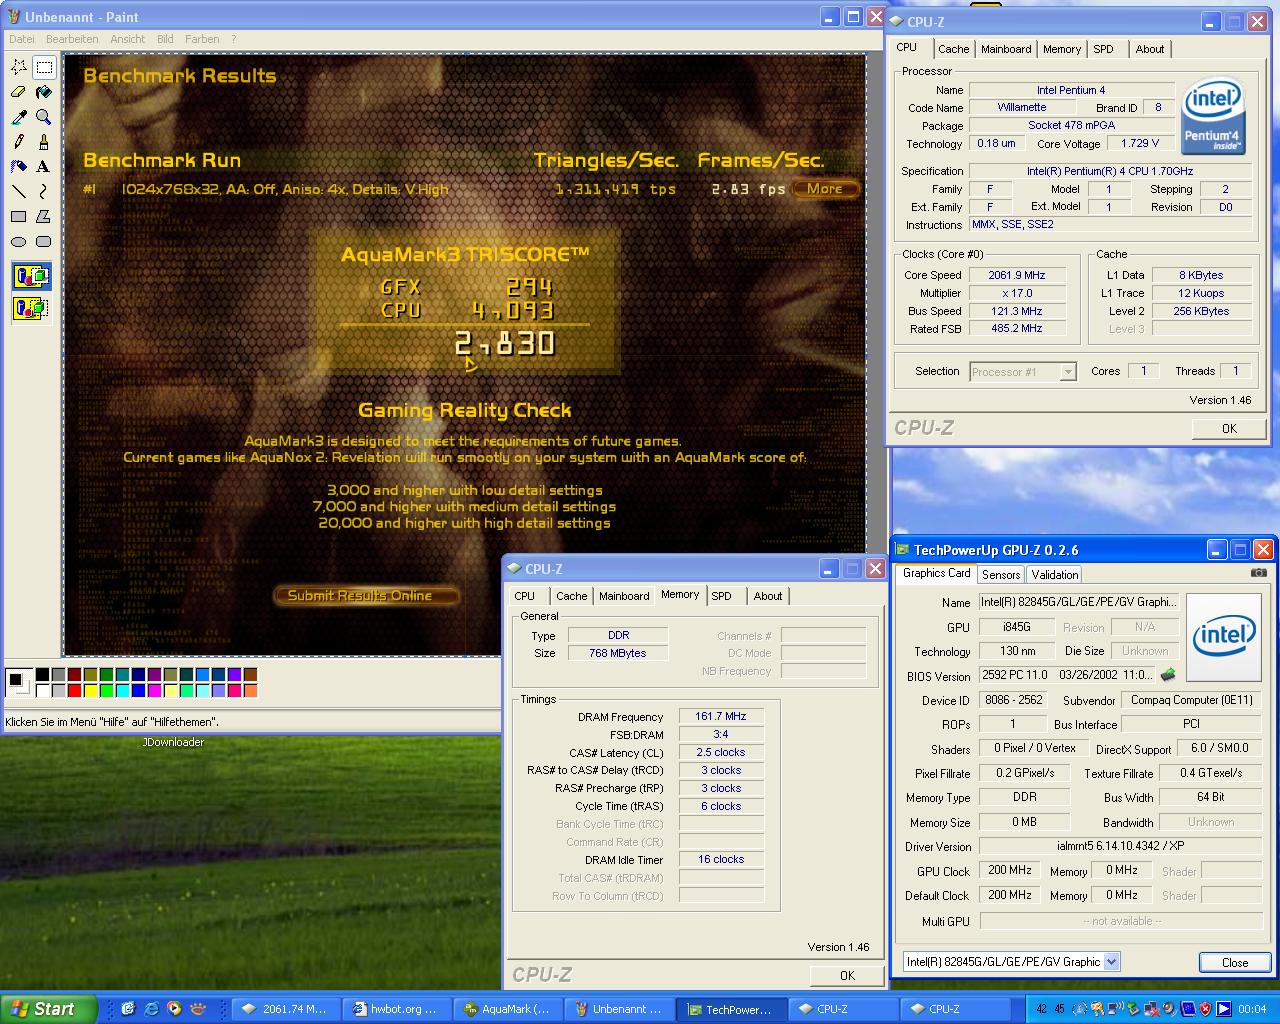Click the GPU-Z camera screenshot icon
The width and height of the screenshot is (1280, 1024).
(x=1258, y=574)
